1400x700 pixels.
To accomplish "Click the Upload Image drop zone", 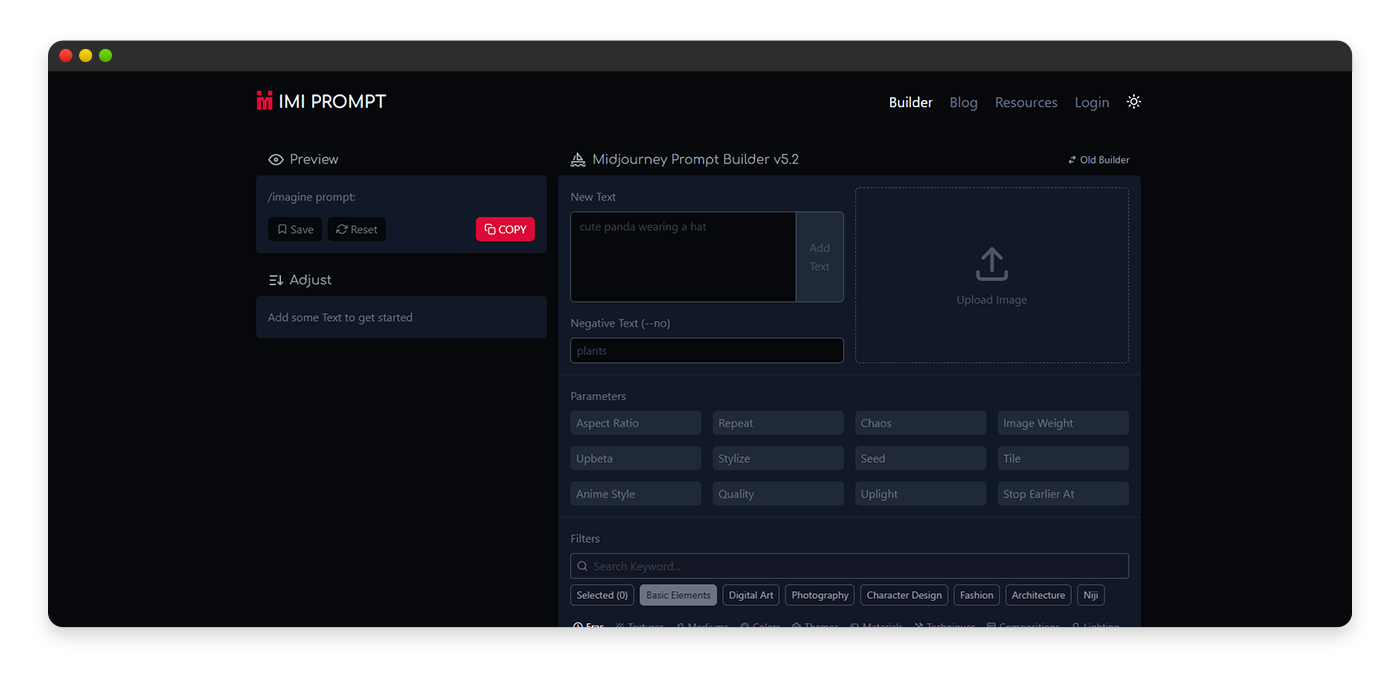I will point(992,275).
